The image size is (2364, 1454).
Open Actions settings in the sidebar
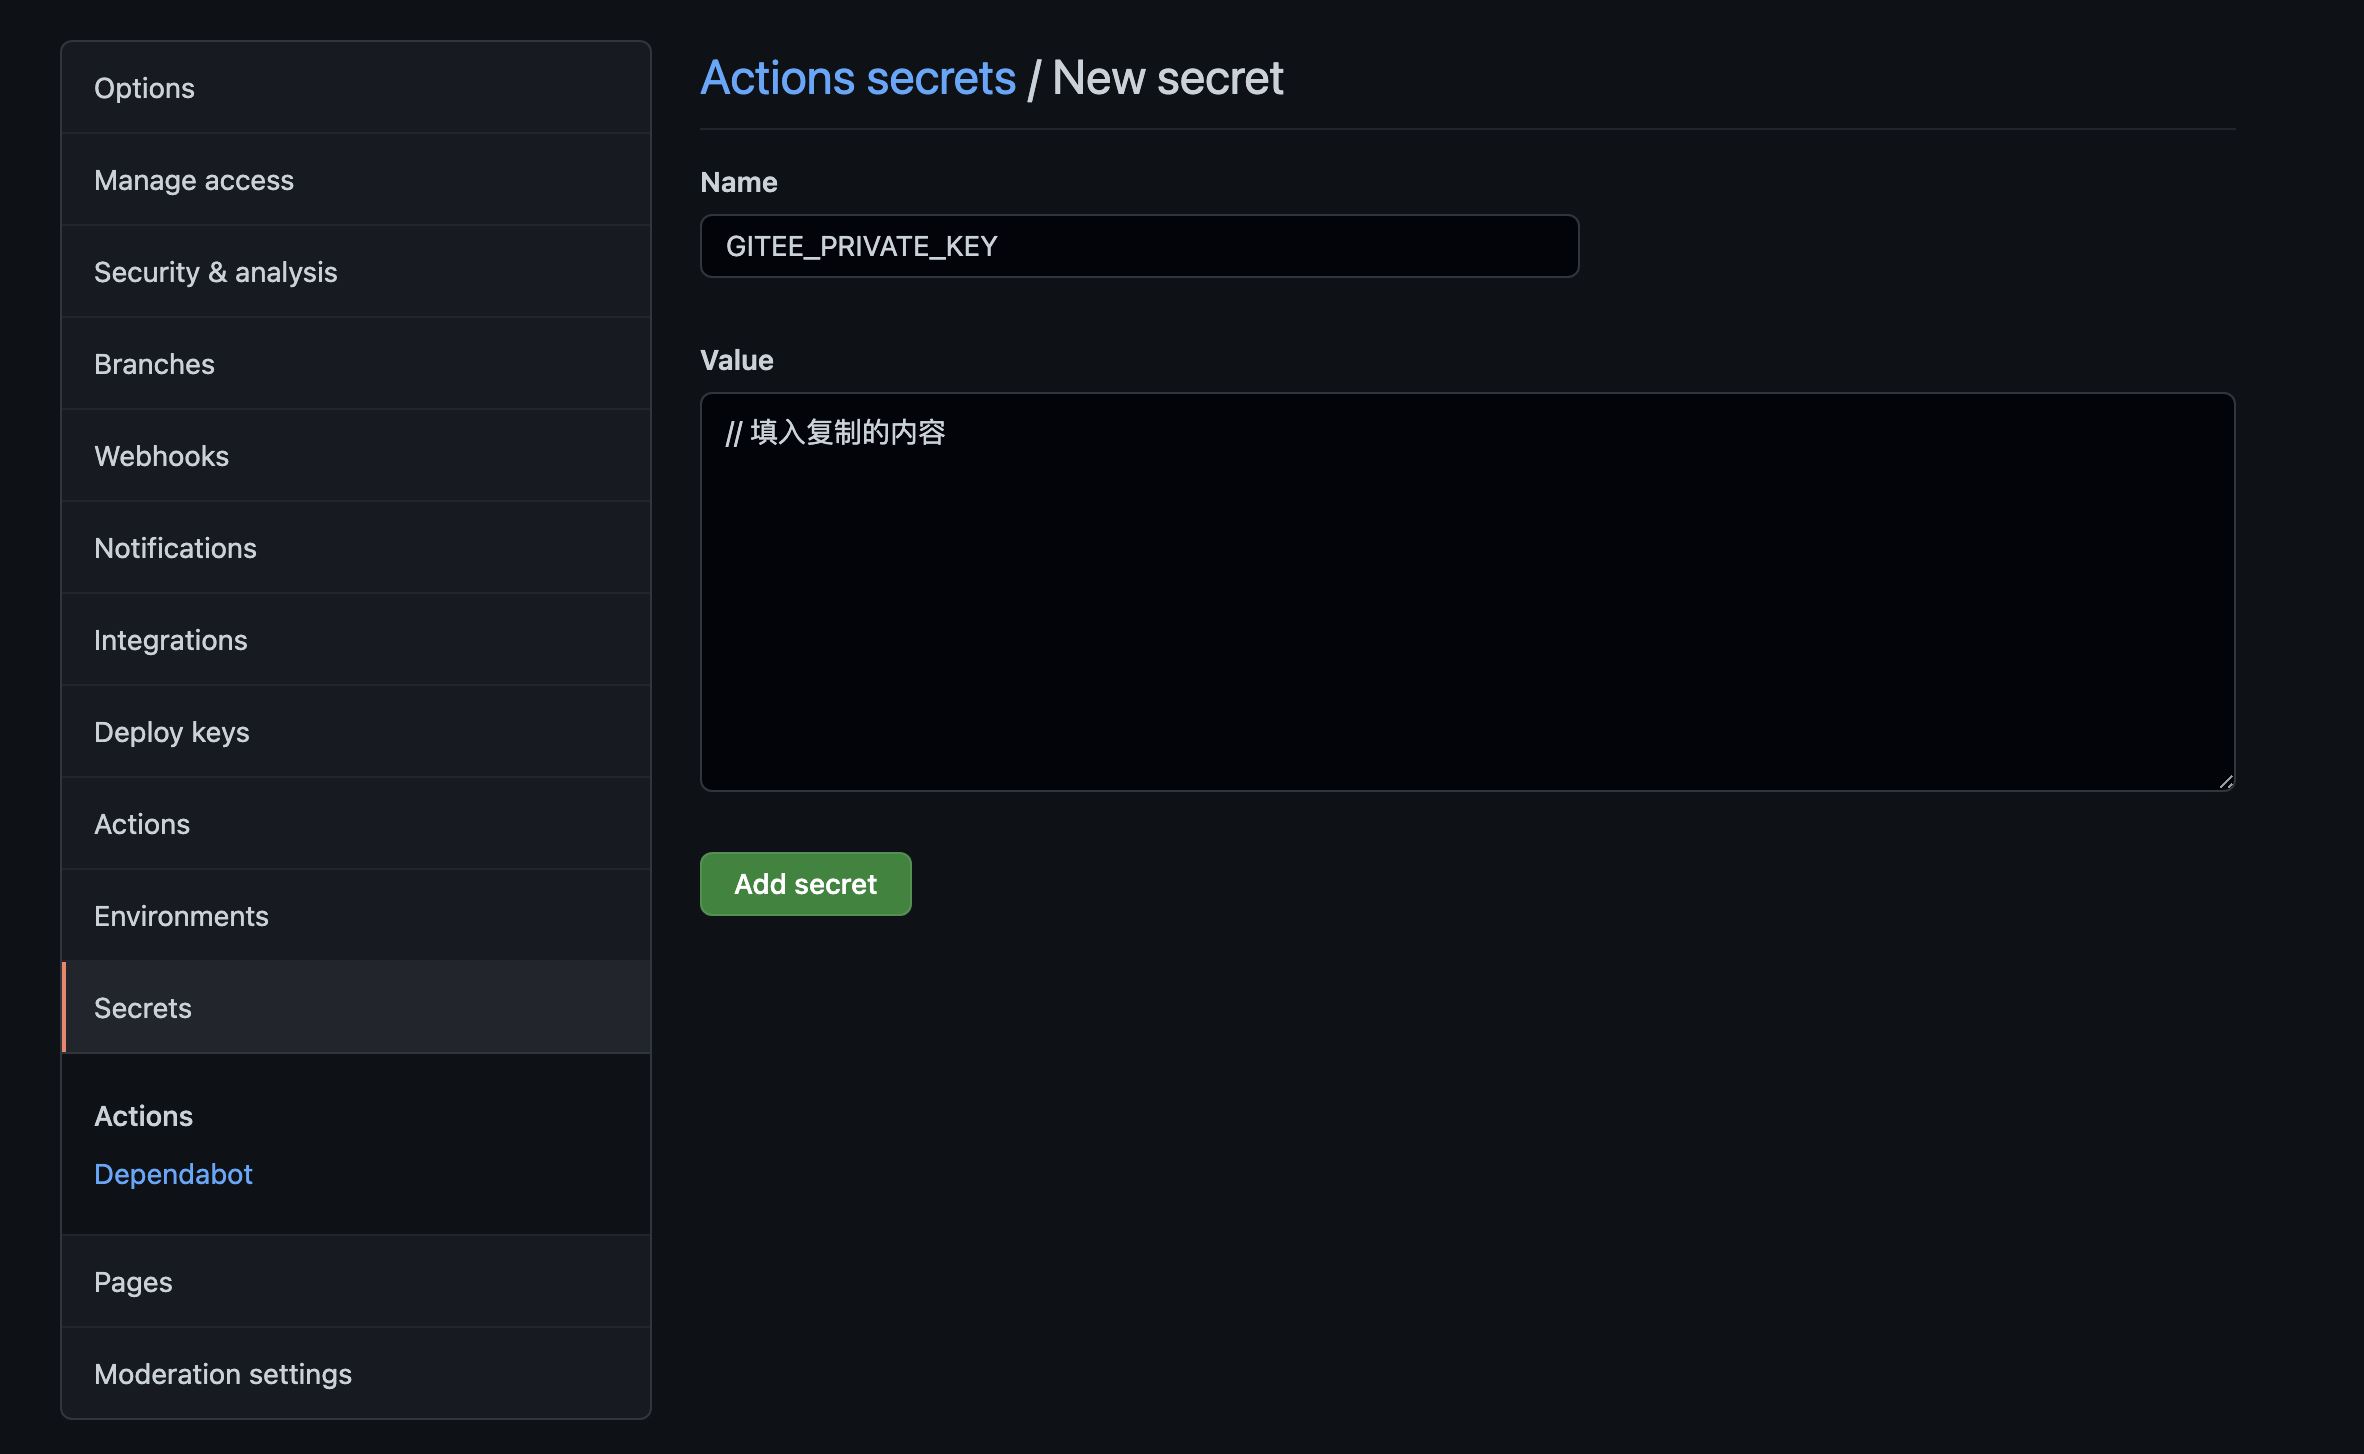(142, 824)
